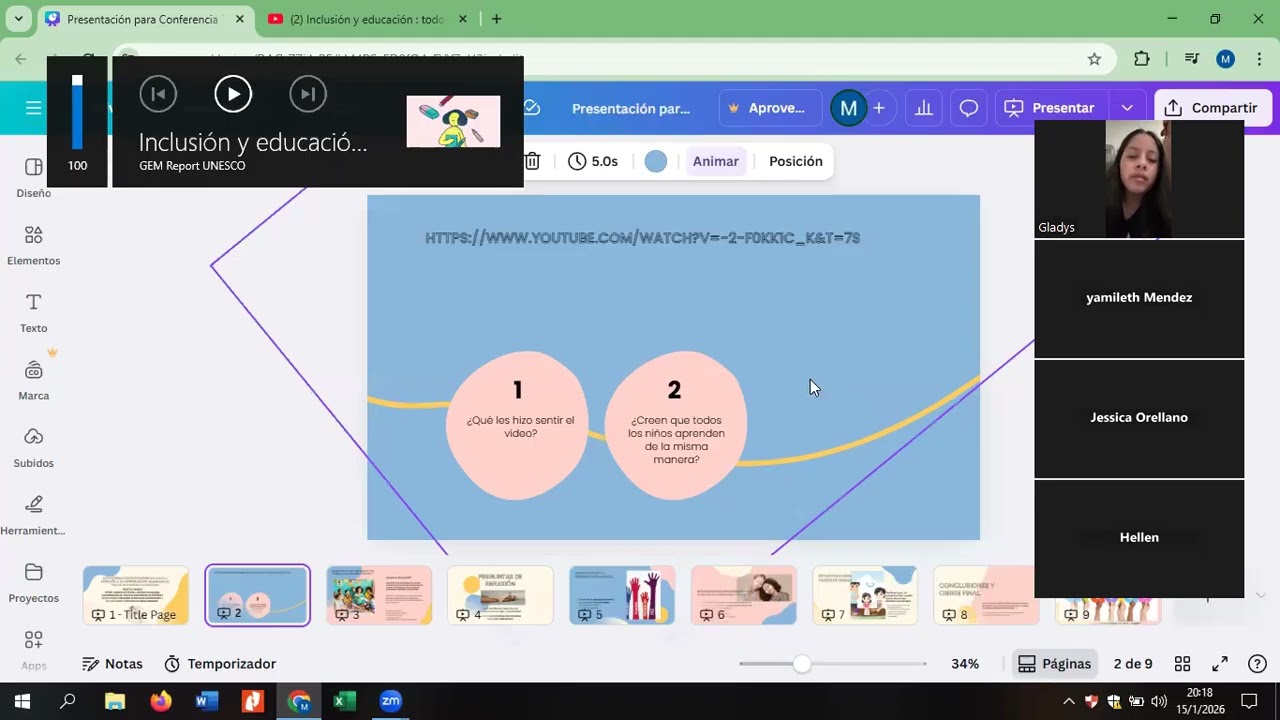Select the Texto tool in sidebar
Screen dimensions: 1280x720
pyautogui.click(x=33, y=312)
